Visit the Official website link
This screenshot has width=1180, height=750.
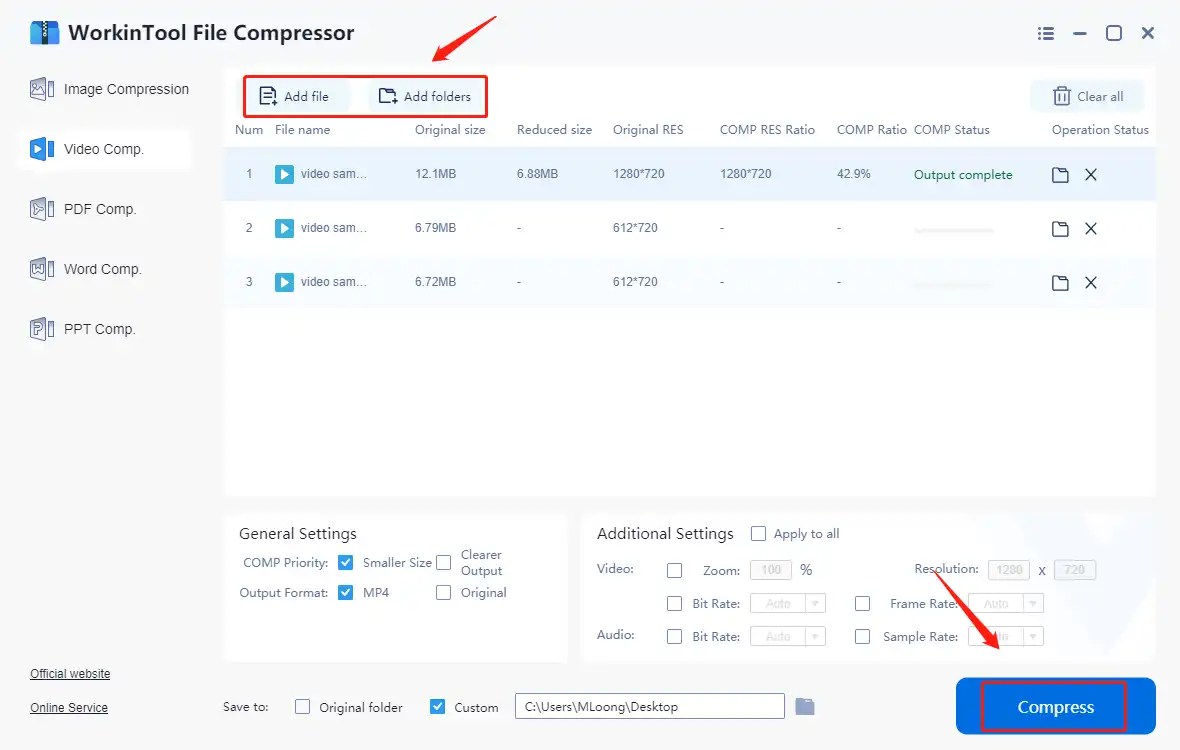69,673
